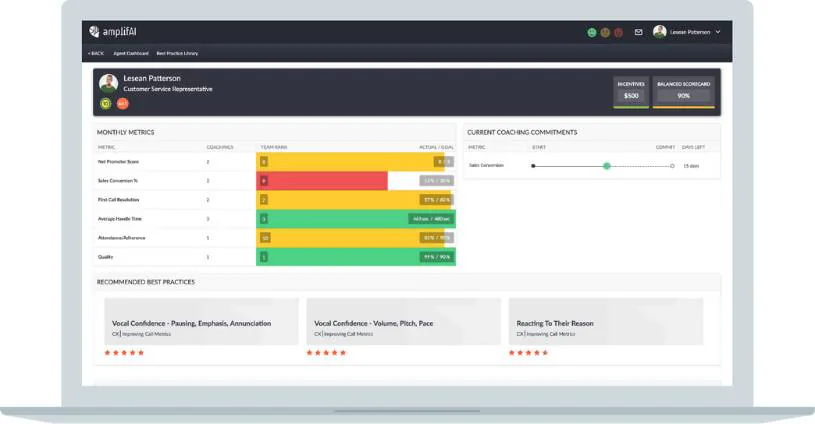The height and width of the screenshot is (424, 815).
Task: Click the commit end point on coaching timeline
Action: click(x=672, y=166)
